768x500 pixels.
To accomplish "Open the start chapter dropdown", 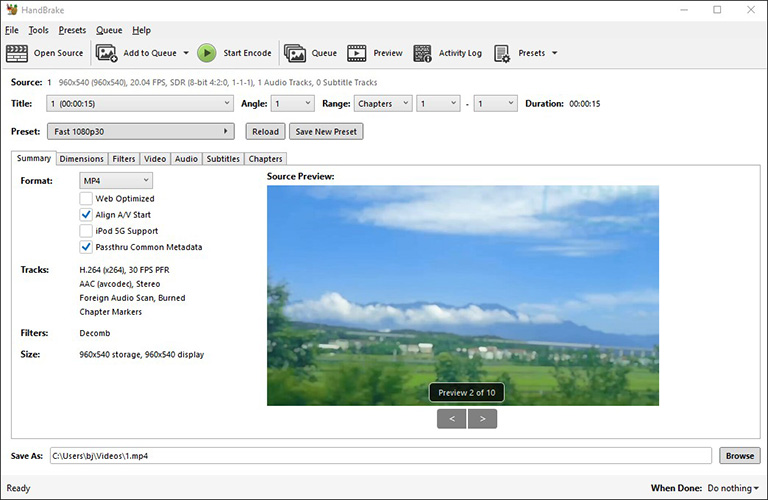I will (438, 103).
